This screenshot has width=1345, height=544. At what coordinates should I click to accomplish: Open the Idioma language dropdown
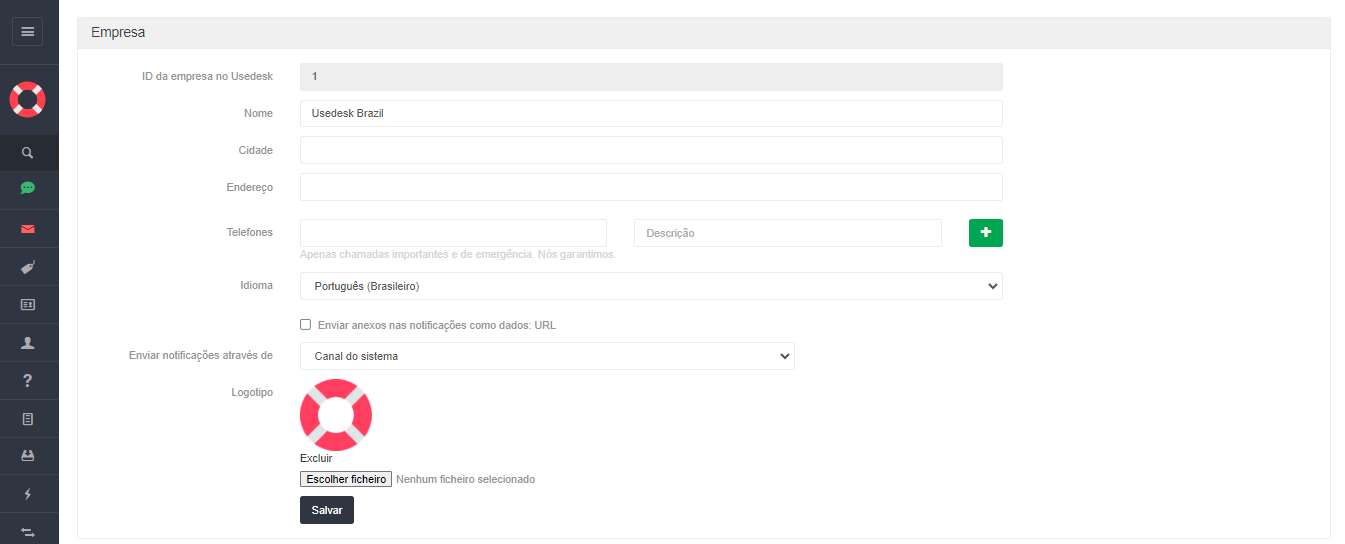(651, 286)
